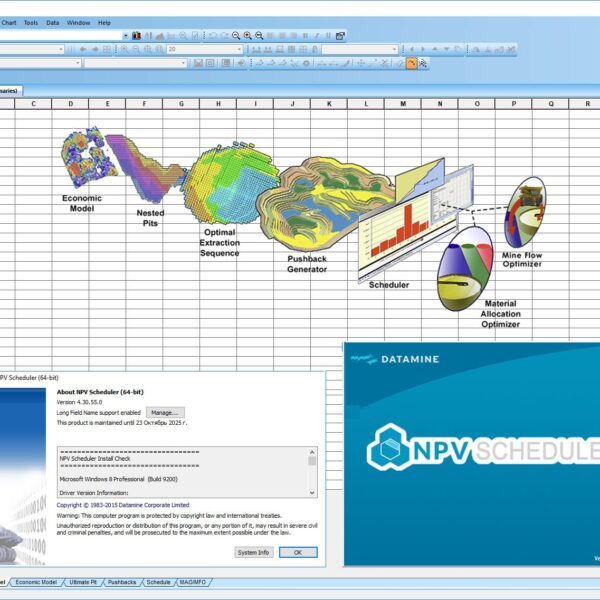Open the empty combo box beside the lock icon
600x600 pixels.
tap(395, 49)
